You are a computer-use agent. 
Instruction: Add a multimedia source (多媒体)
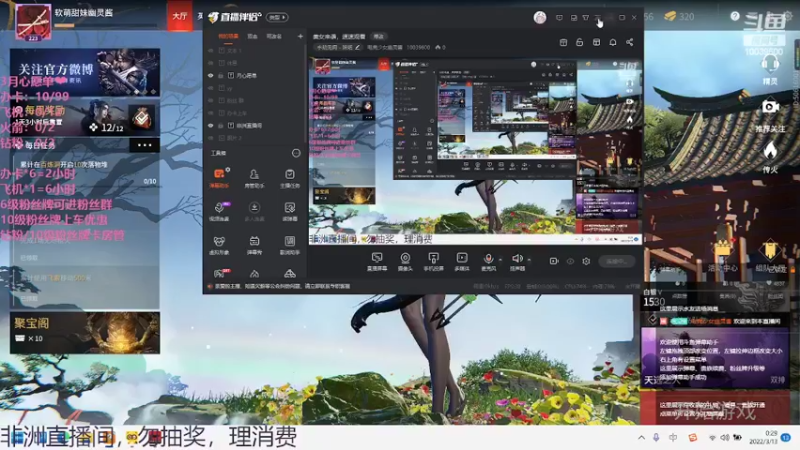click(x=462, y=261)
